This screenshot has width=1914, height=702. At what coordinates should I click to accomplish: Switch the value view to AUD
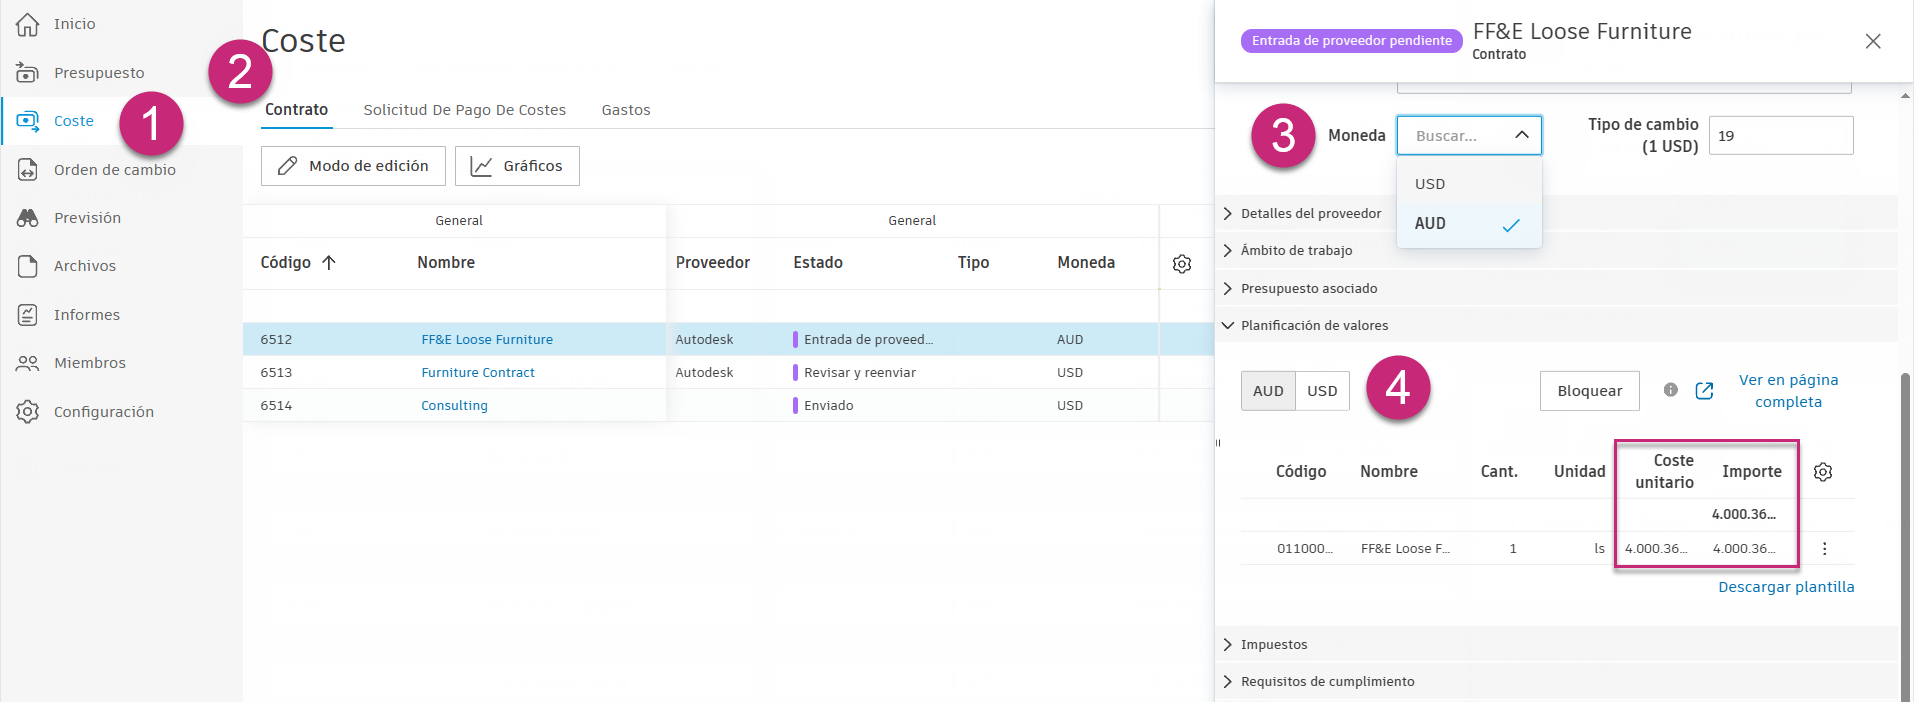(x=1268, y=391)
